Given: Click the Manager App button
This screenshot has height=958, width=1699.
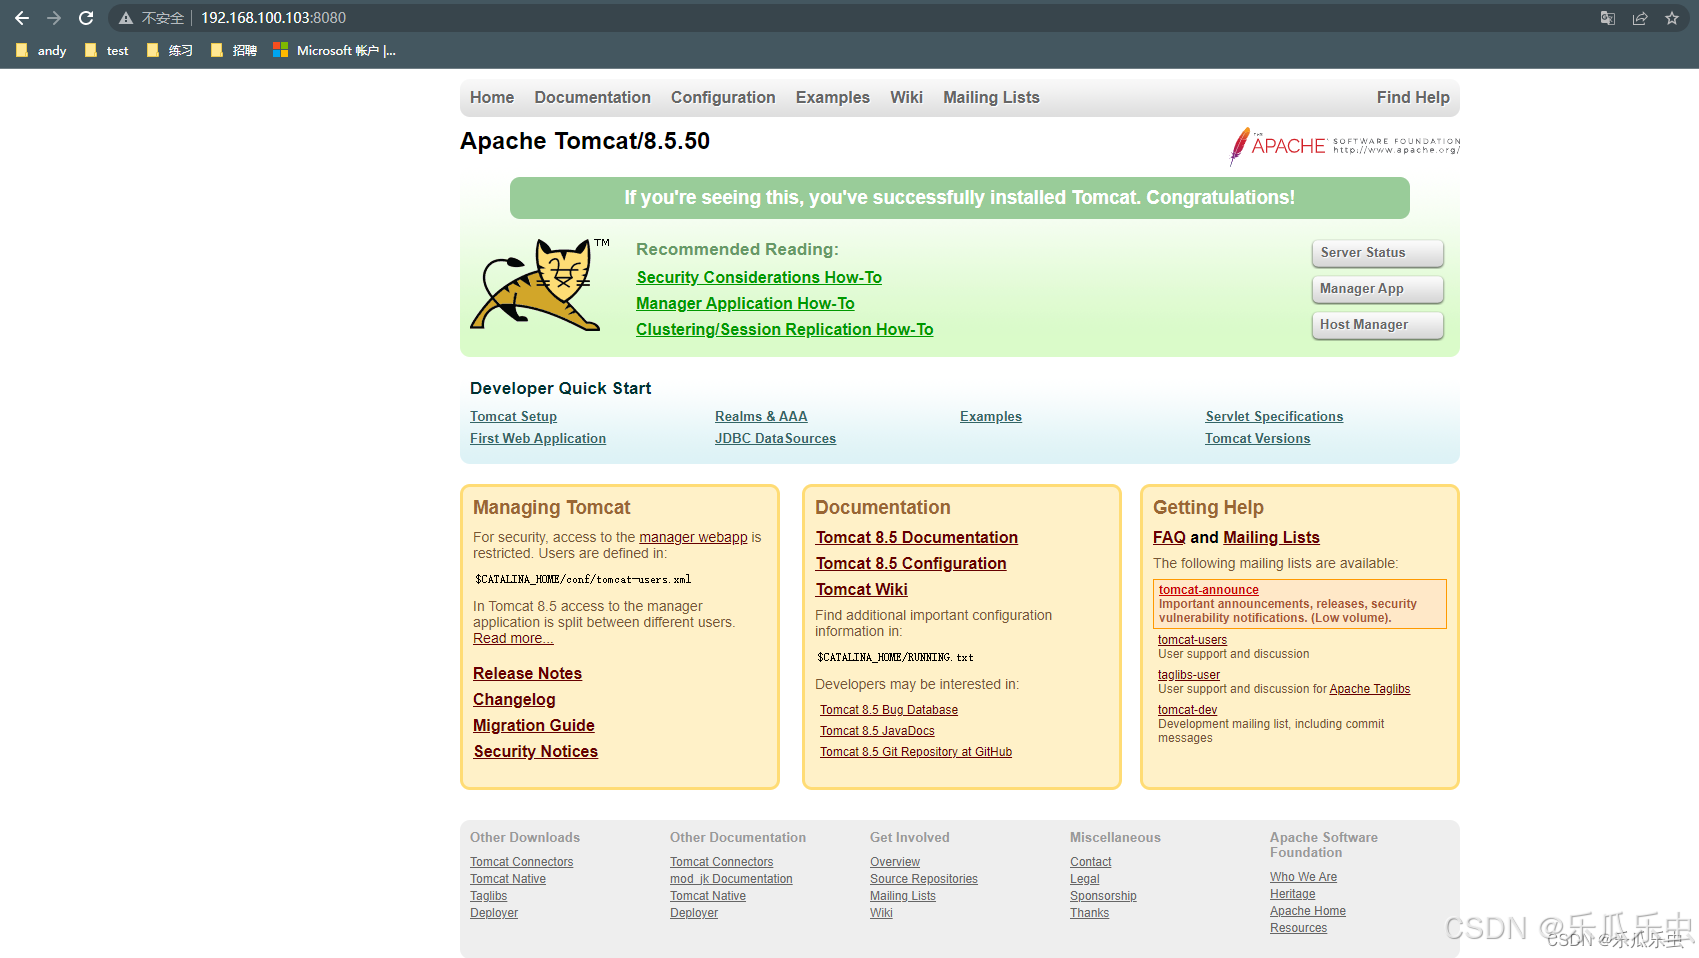Looking at the screenshot, I should (x=1377, y=289).
